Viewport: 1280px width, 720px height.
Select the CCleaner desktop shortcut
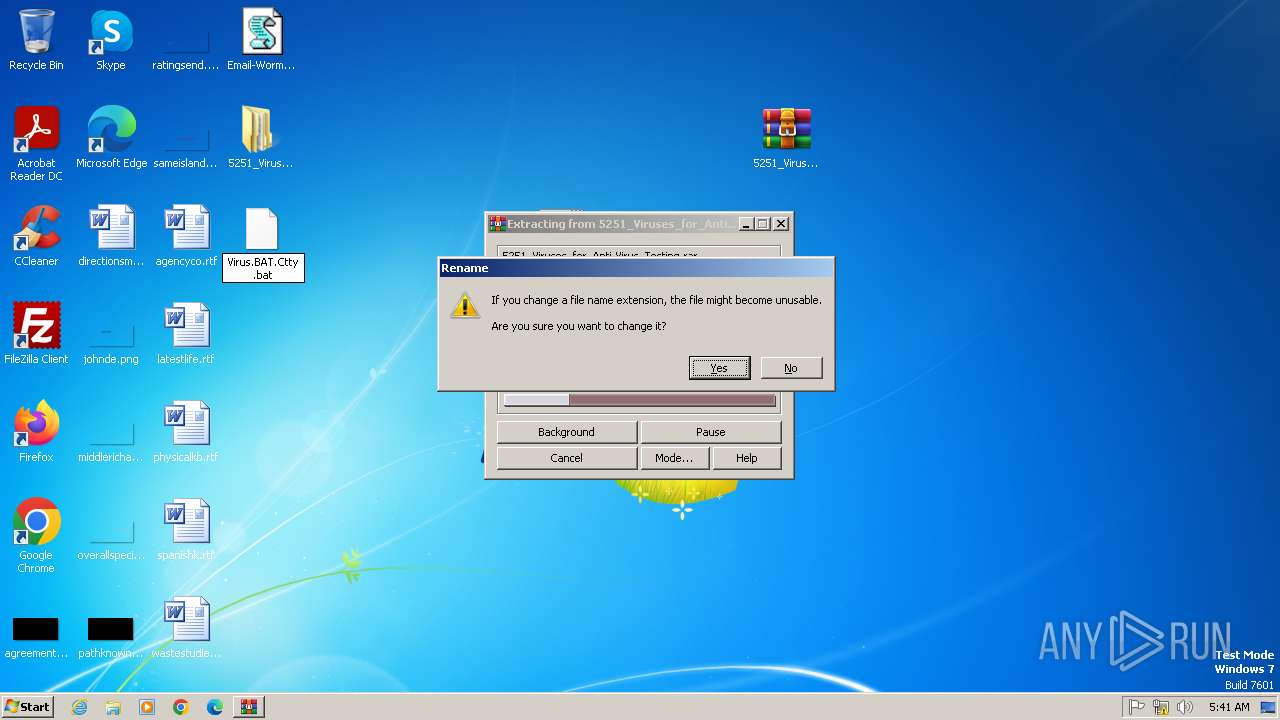(x=36, y=236)
